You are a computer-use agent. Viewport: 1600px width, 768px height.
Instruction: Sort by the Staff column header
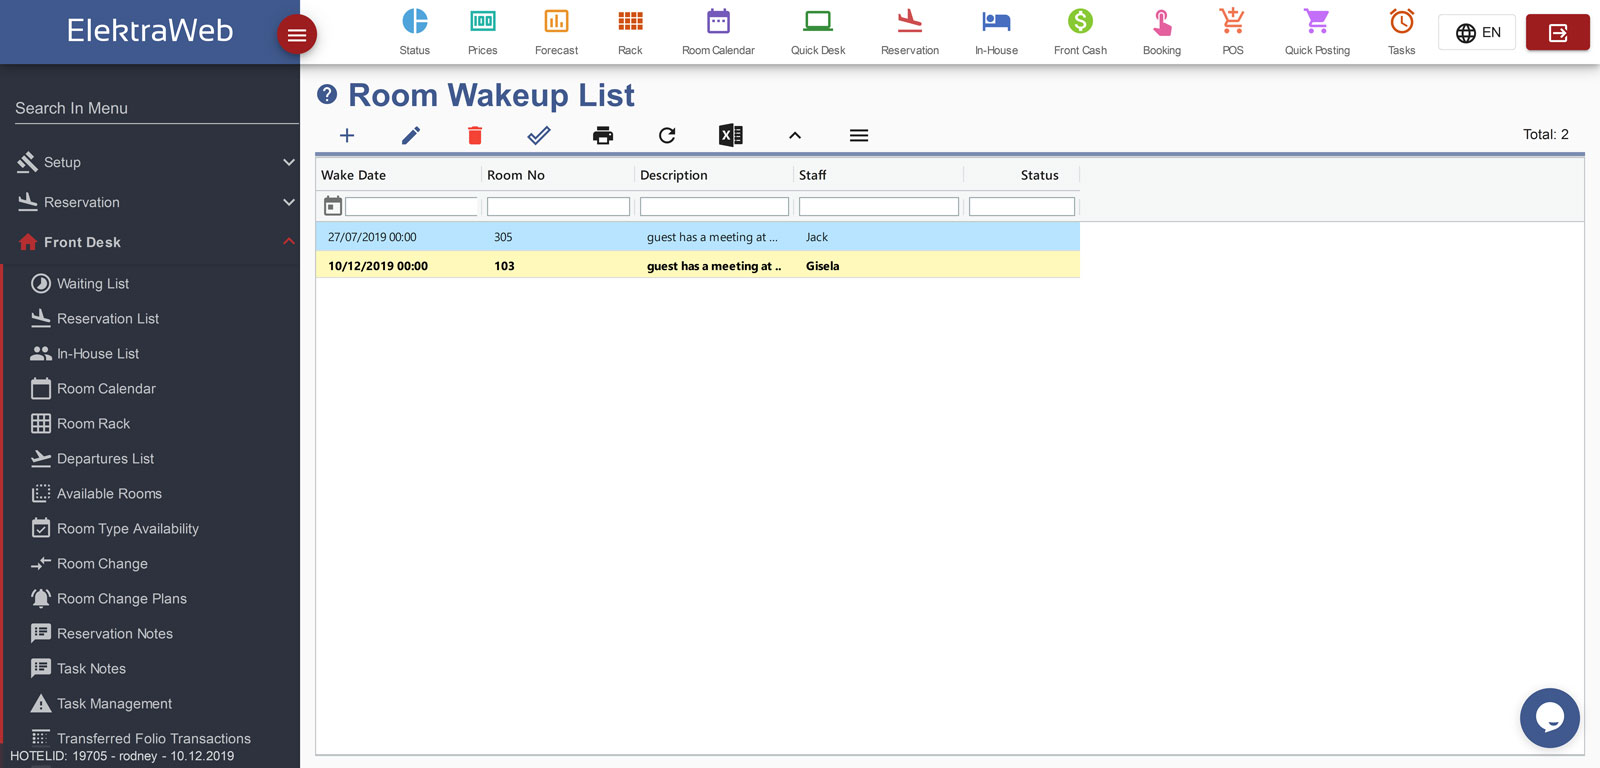(x=812, y=175)
